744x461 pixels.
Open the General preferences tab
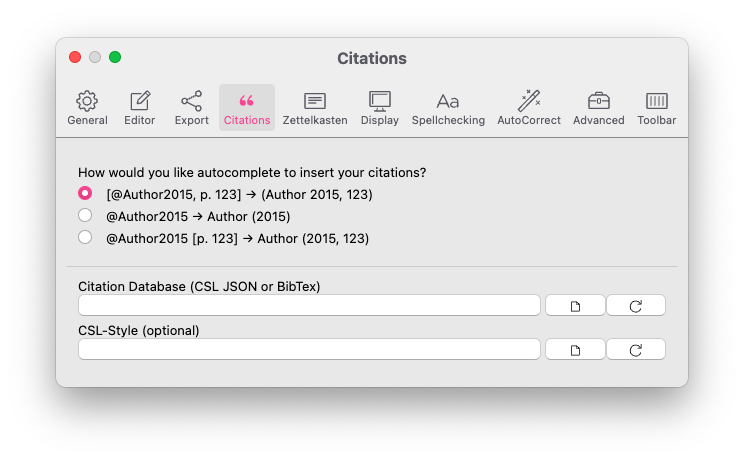point(87,108)
